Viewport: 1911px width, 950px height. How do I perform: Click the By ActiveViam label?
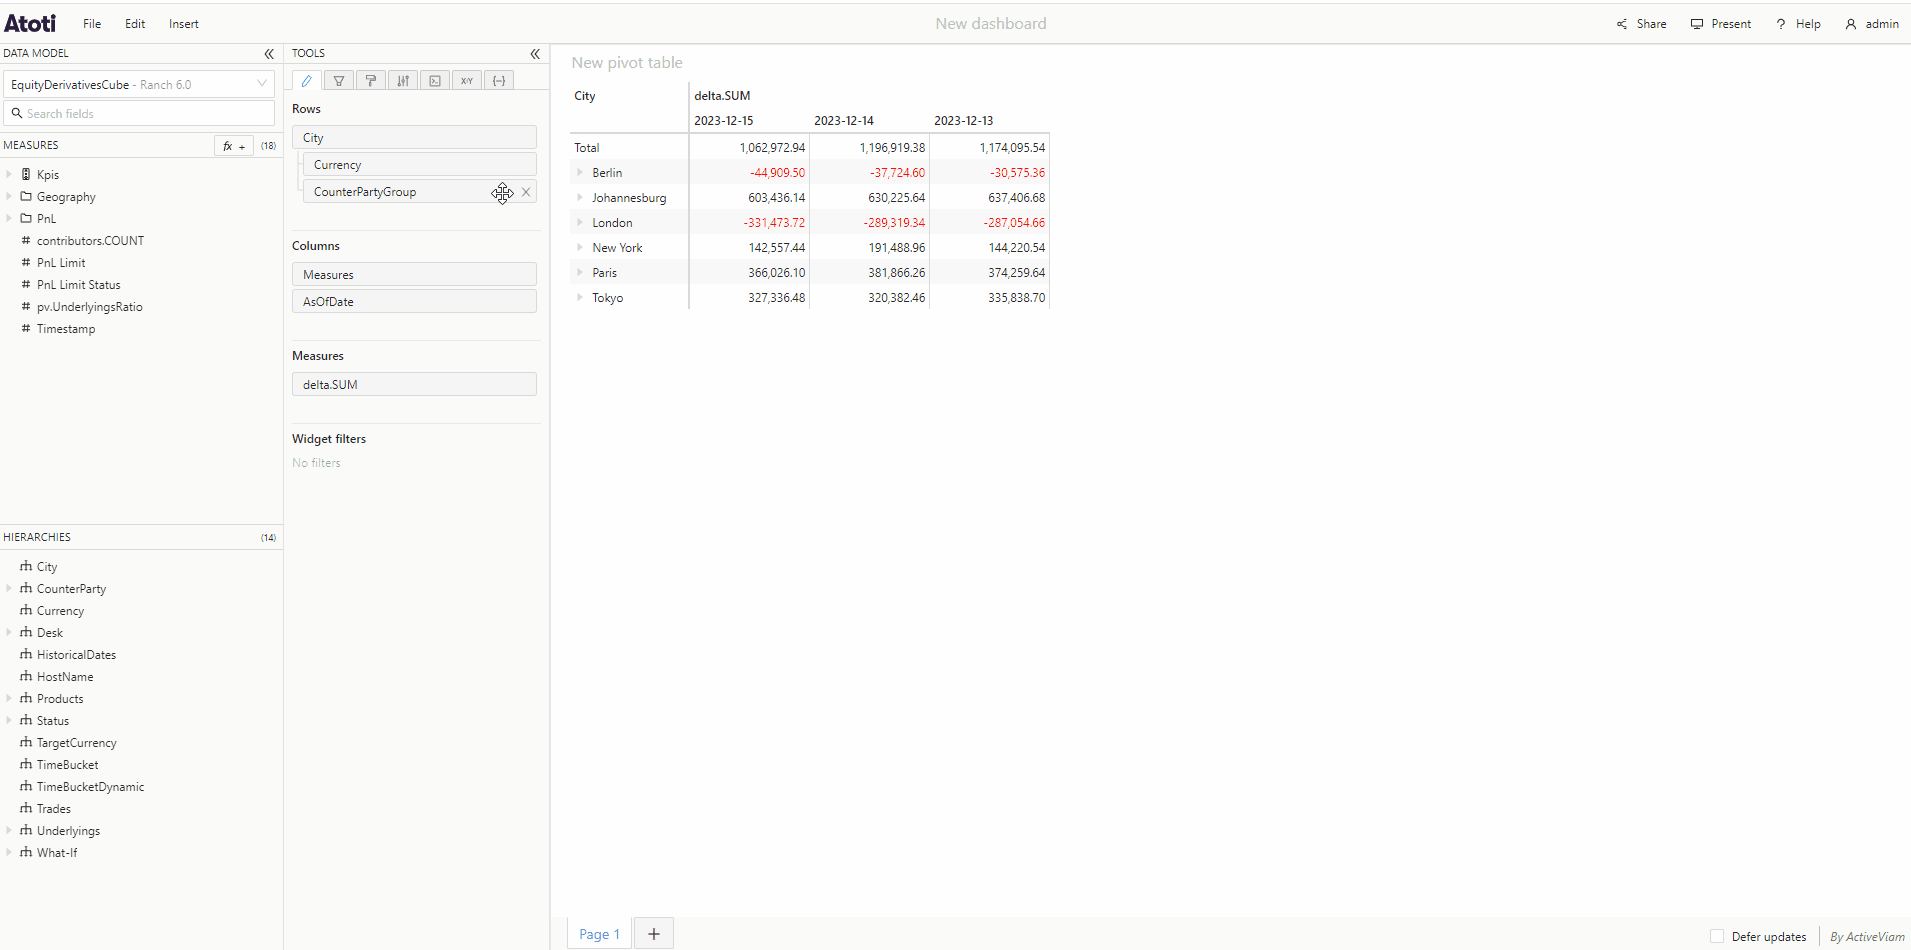pos(1867,937)
